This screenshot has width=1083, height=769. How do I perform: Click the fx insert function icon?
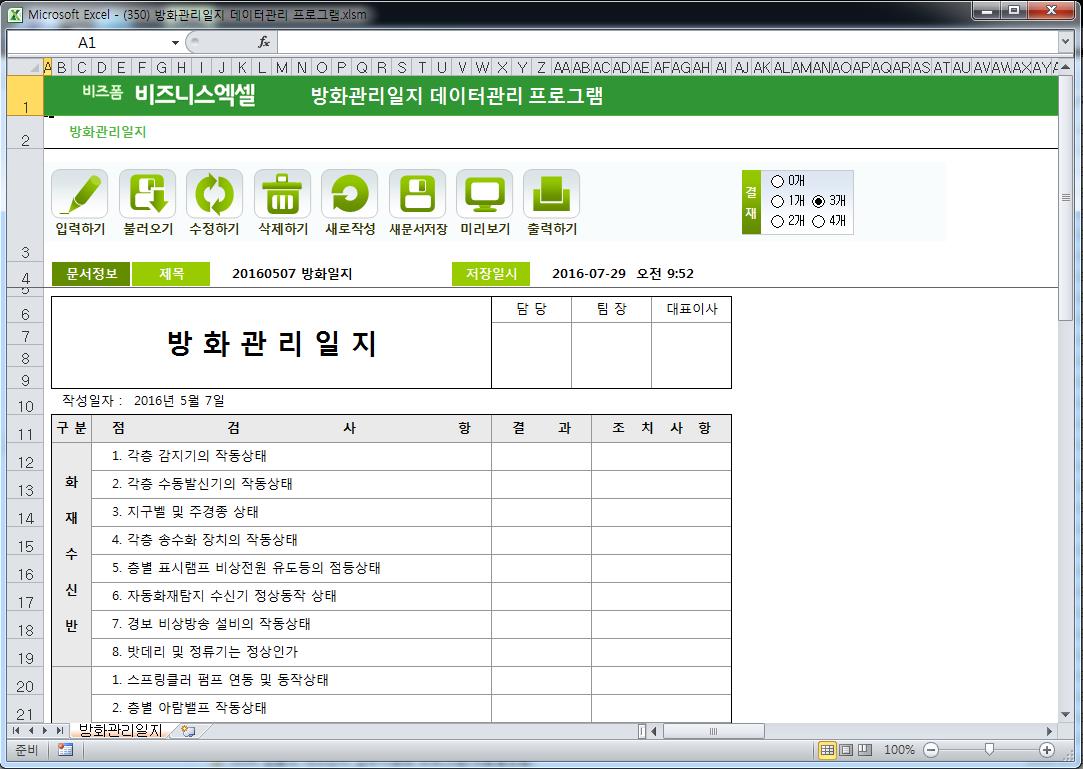tap(264, 42)
